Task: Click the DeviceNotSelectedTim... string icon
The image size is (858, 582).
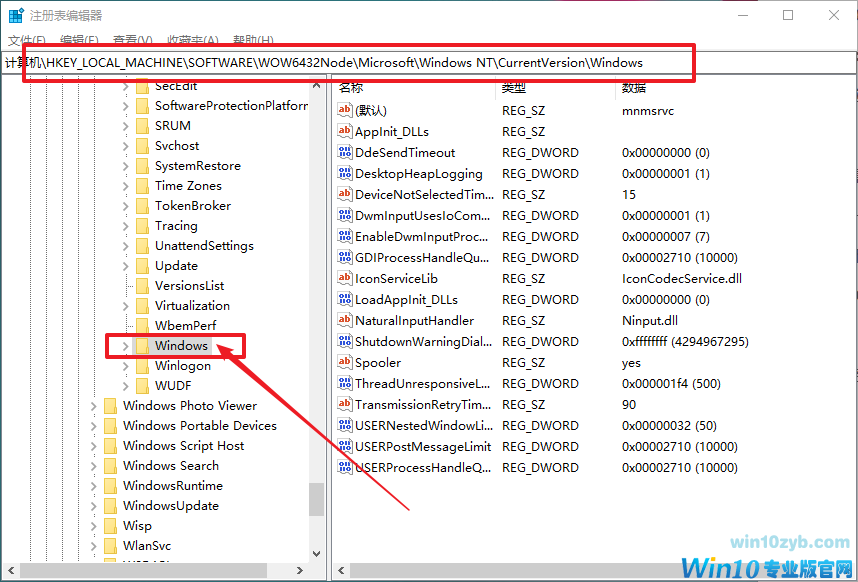Action: [x=345, y=194]
